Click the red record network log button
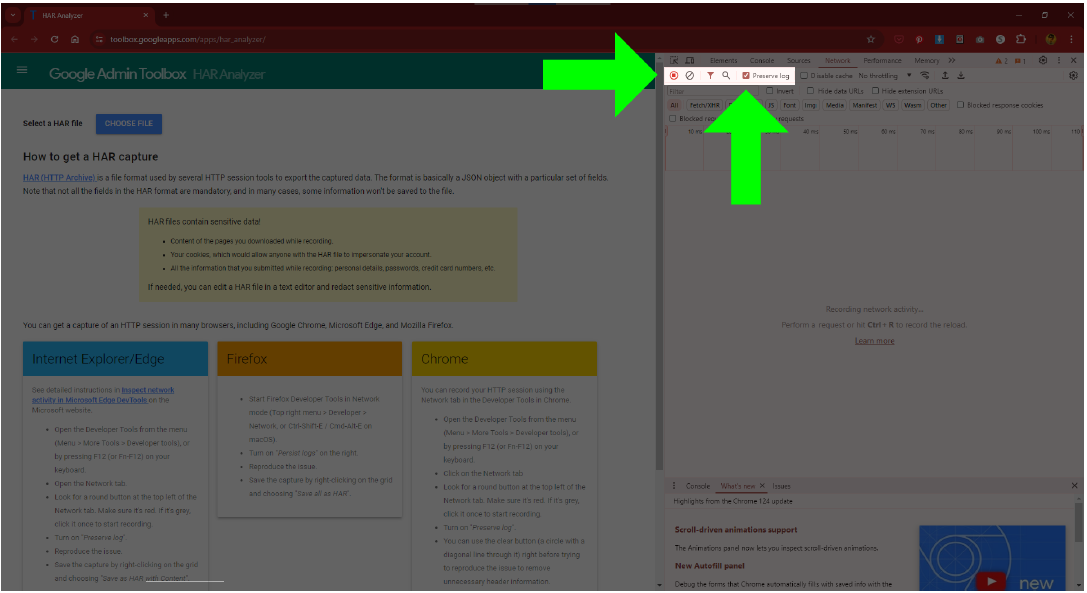Screen dimensions: 1087x593 click(x=674, y=76)
